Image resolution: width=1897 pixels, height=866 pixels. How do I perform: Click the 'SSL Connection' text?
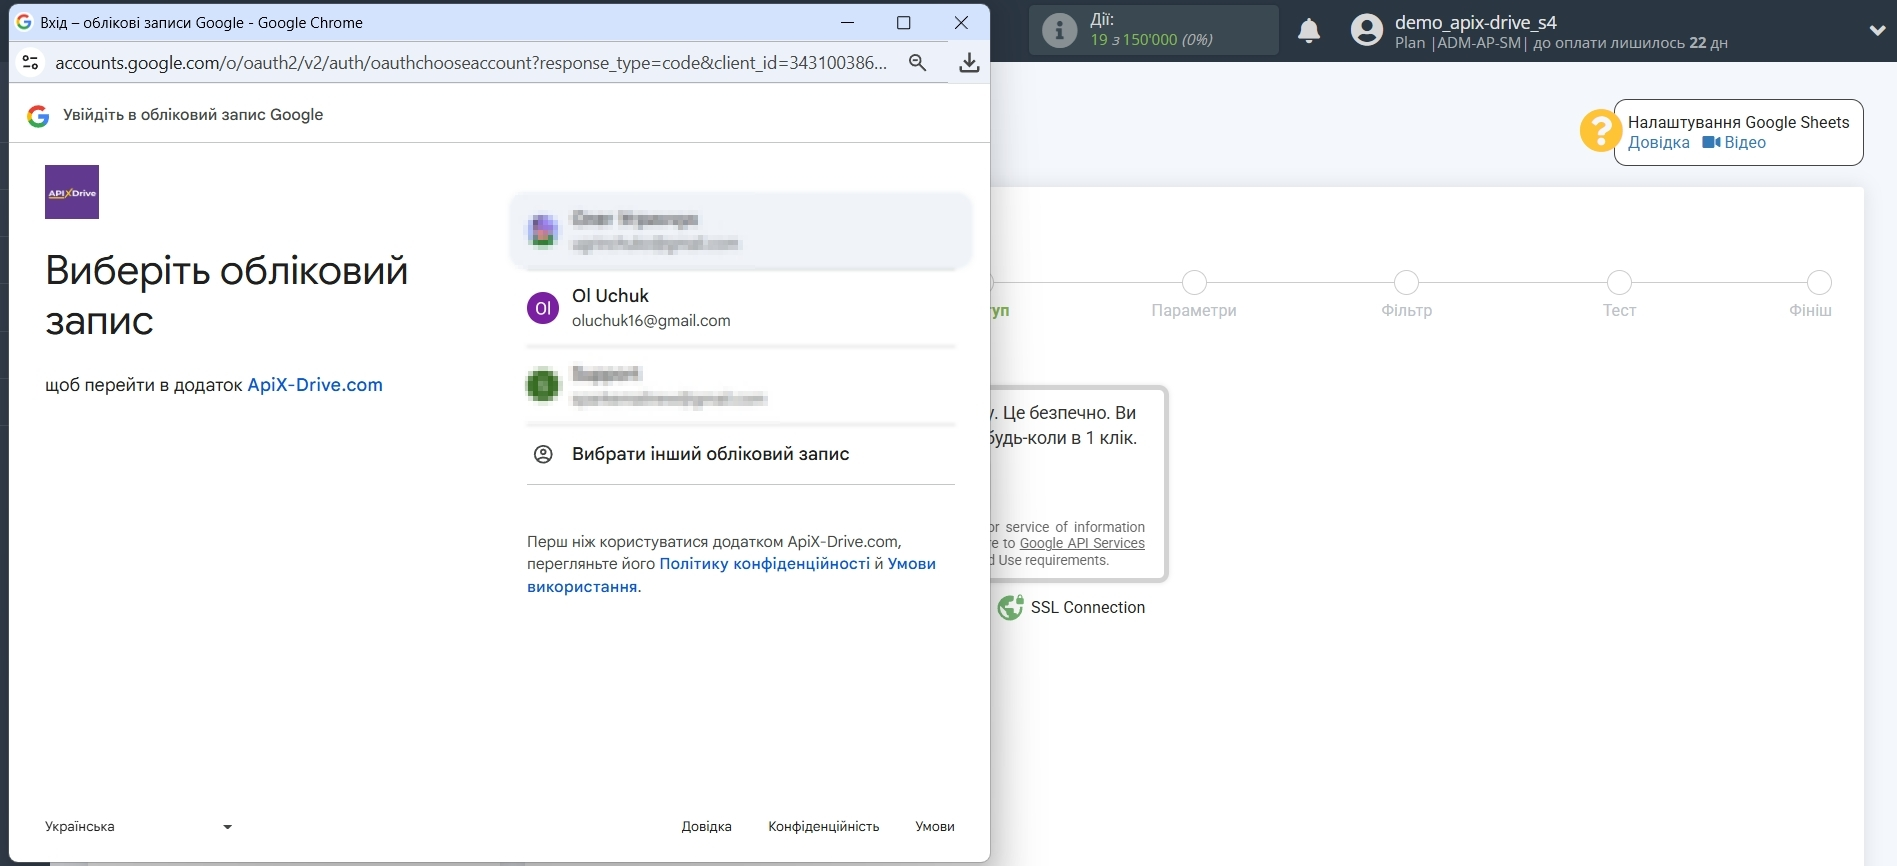point(1088,608)
